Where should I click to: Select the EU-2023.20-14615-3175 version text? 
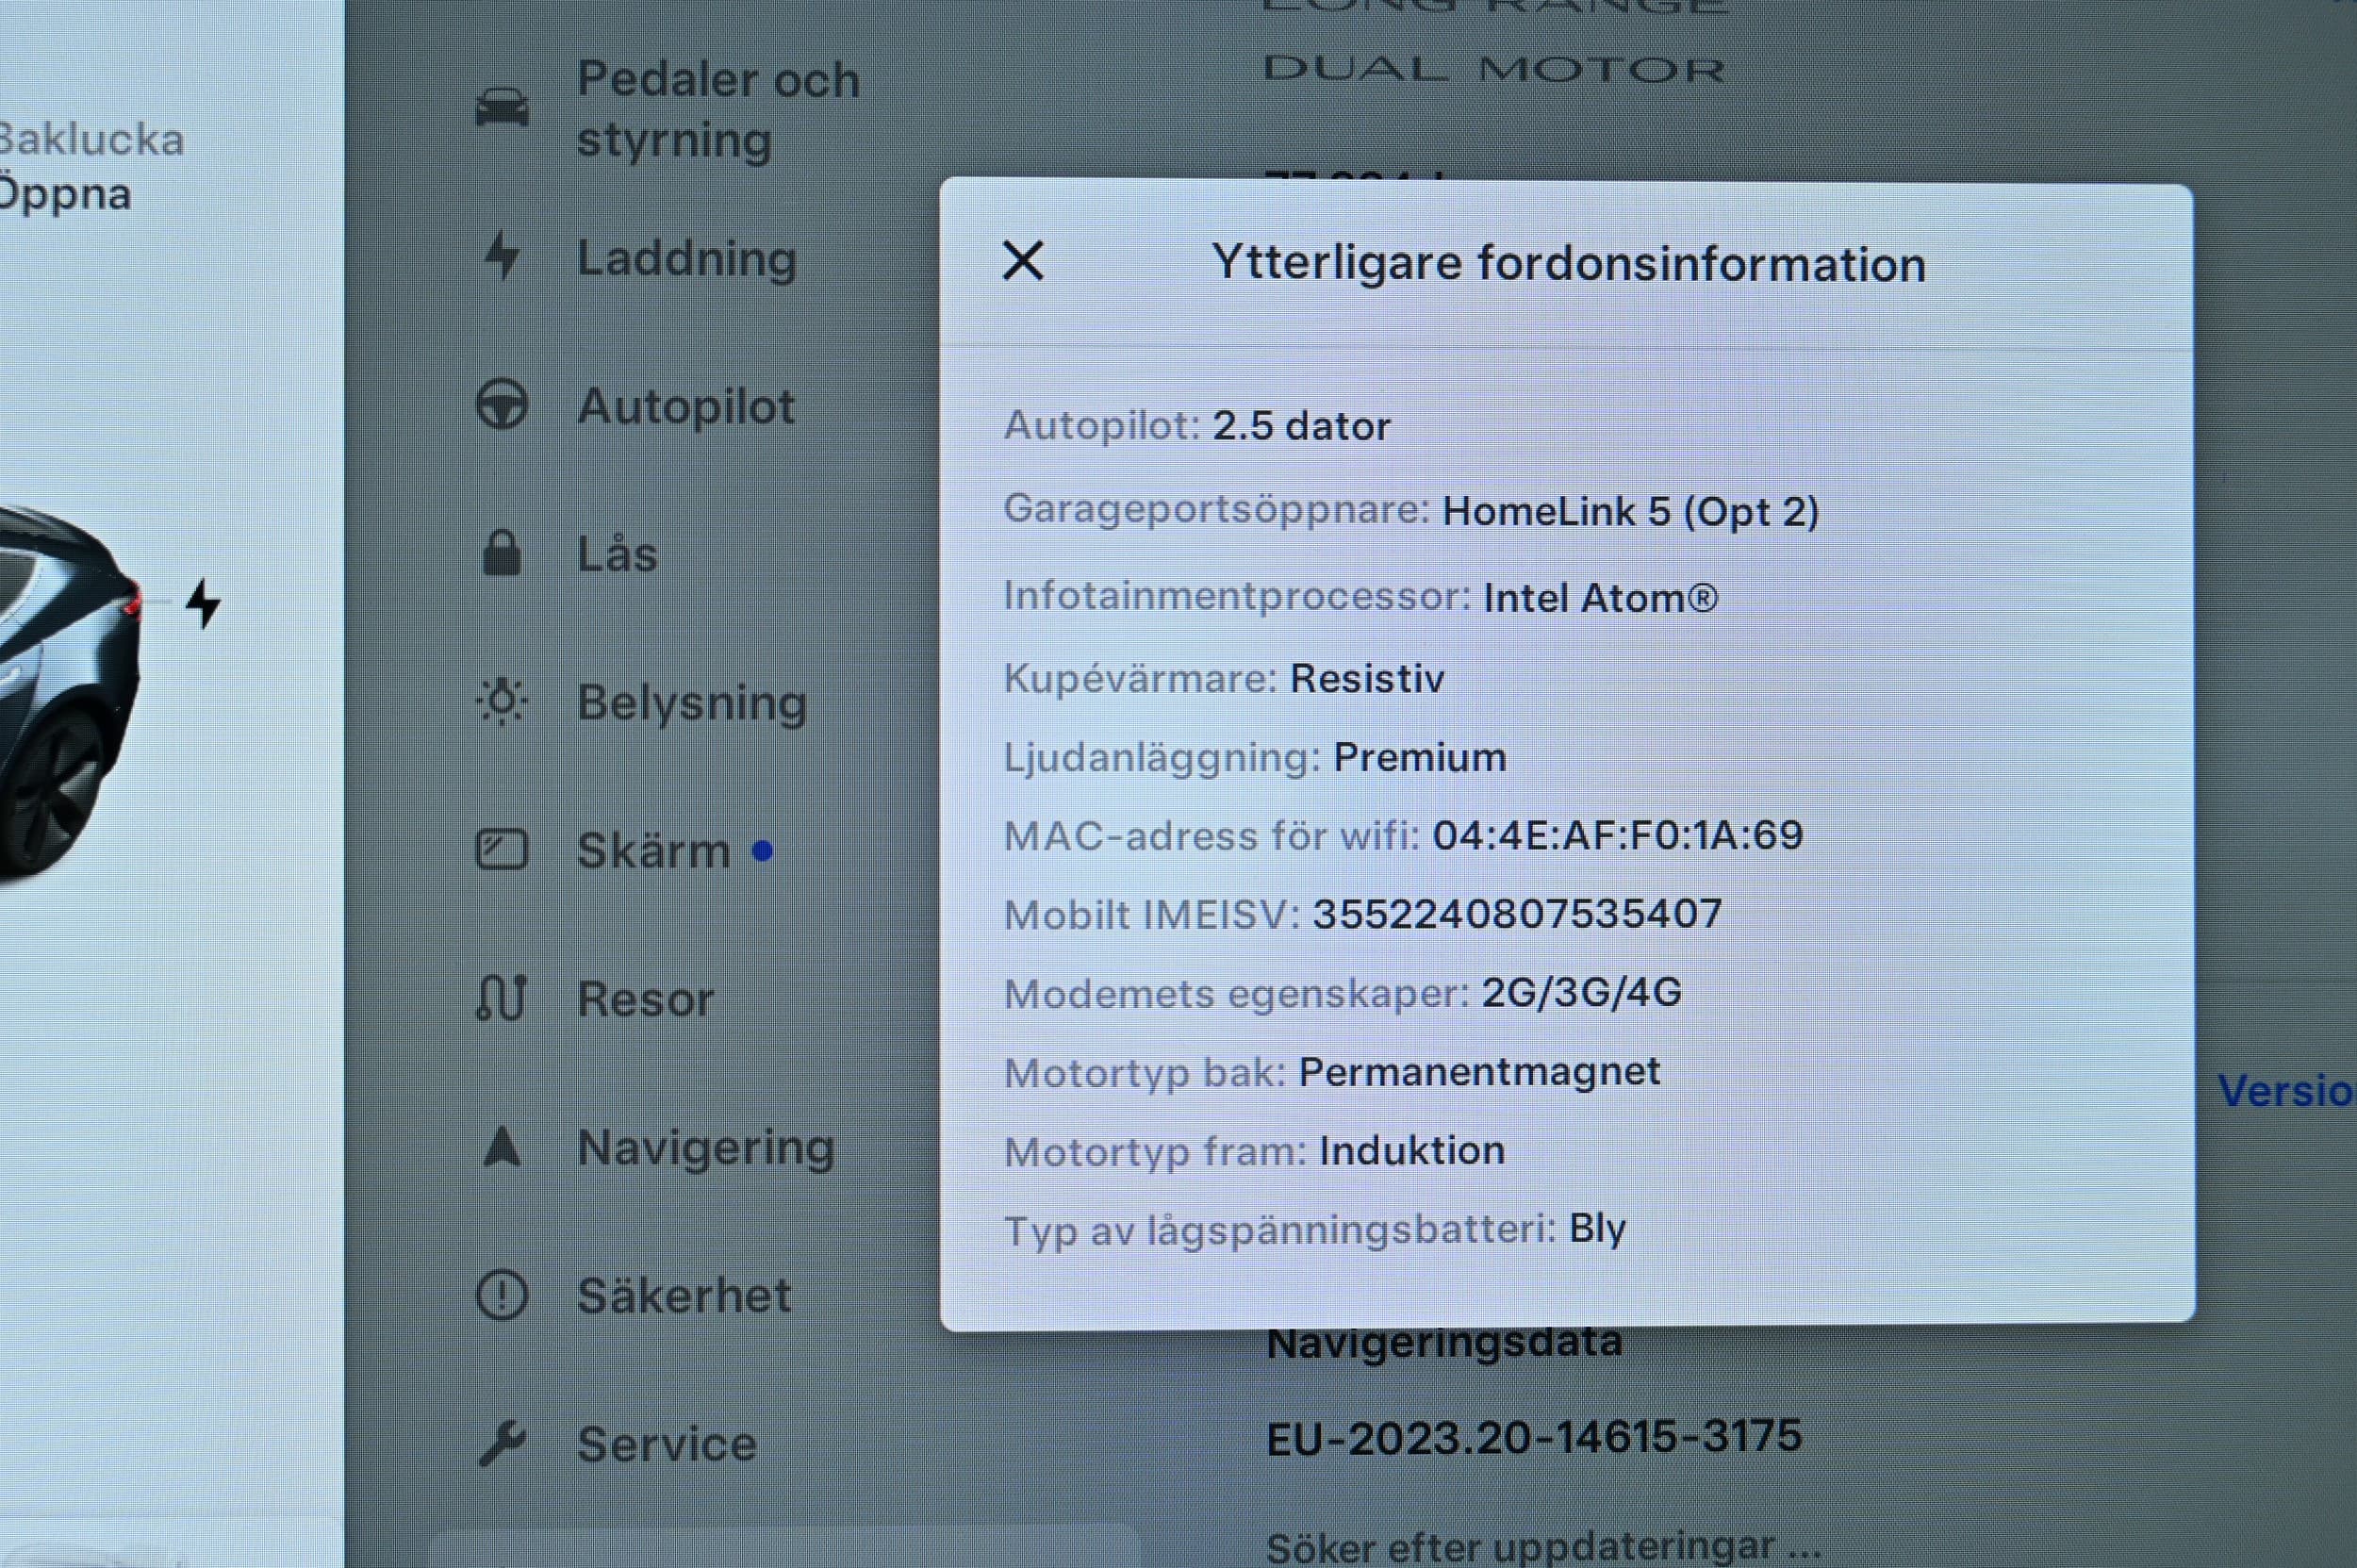1534,1437
